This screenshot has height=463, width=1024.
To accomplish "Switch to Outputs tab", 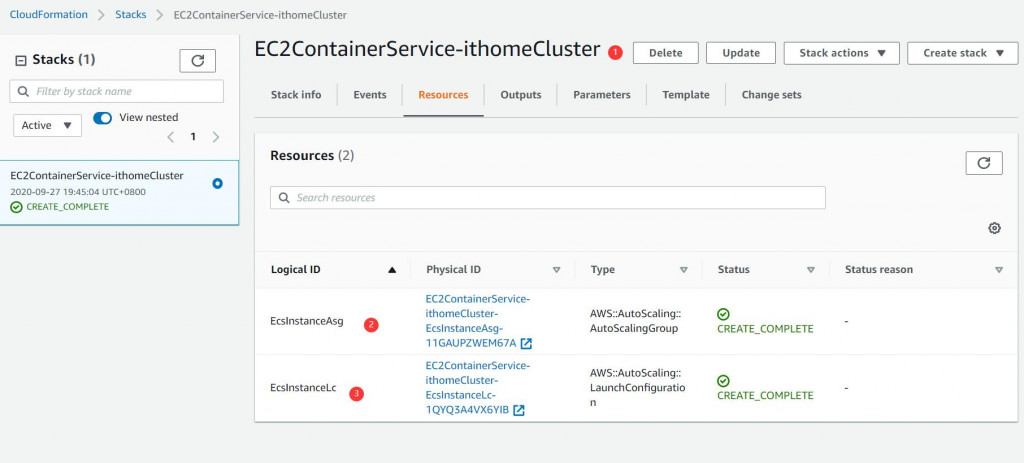I will 520,95.
